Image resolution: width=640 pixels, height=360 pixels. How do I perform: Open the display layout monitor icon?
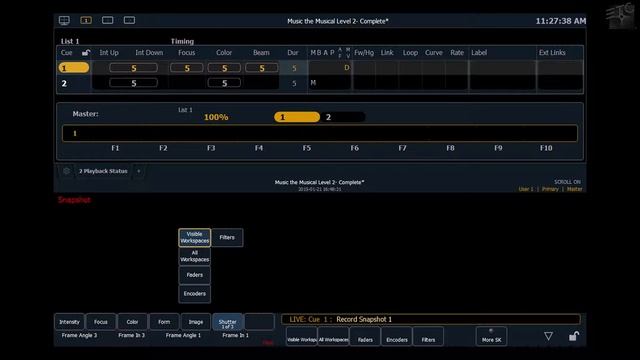pyautogui.click(x=64, y=20)
